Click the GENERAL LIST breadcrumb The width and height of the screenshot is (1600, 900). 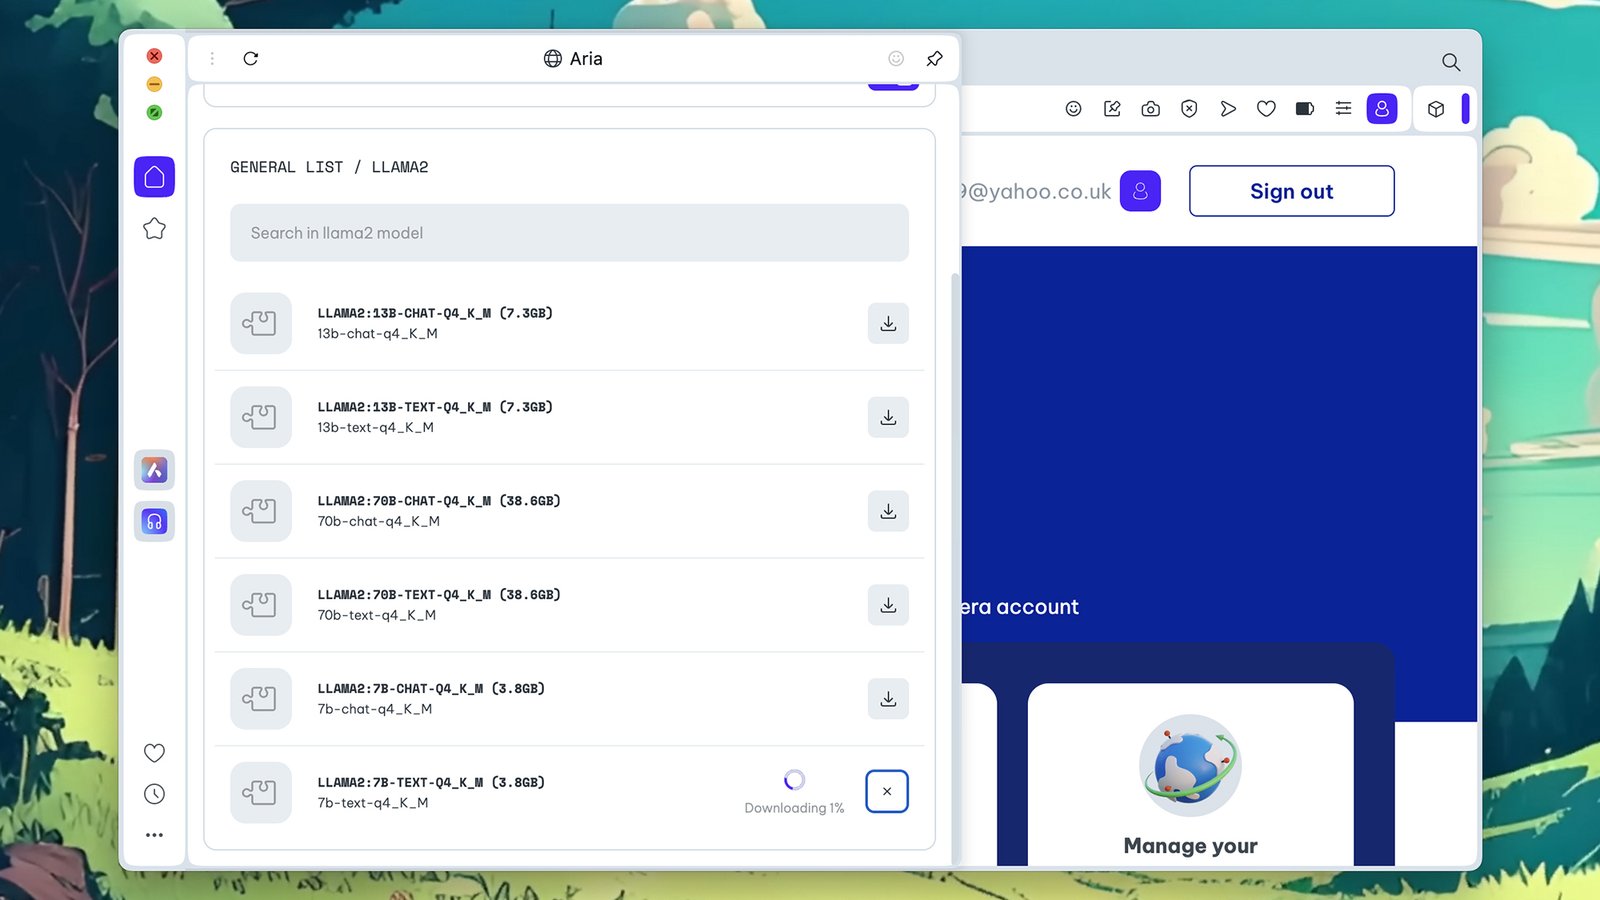(x=286, y=167)
